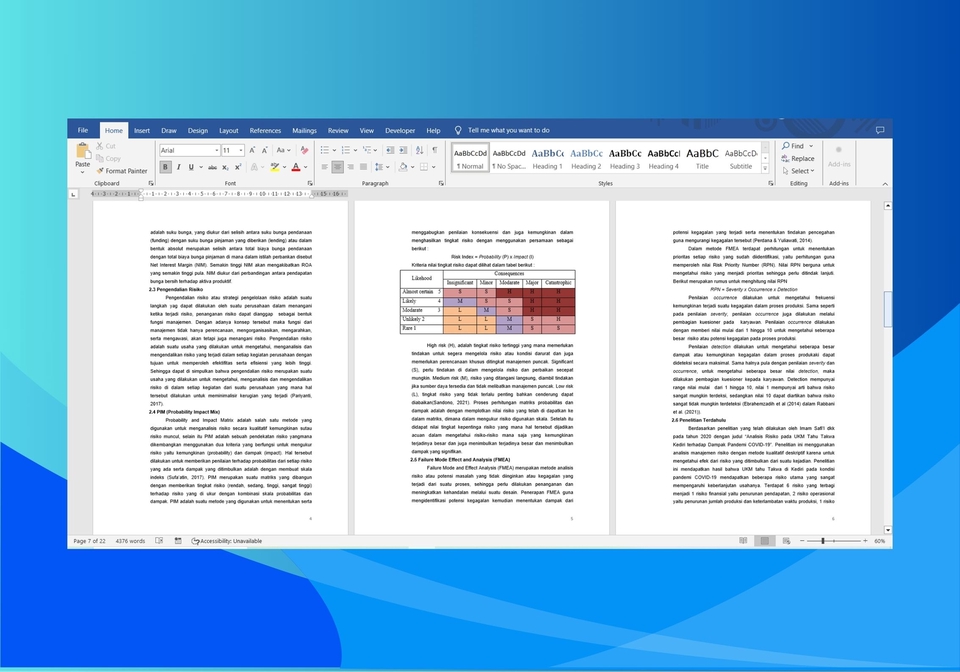The height and width of the screenshot is (672, 960).
Task: Open the font size 11 dropdown
Action: click(241, 151)
